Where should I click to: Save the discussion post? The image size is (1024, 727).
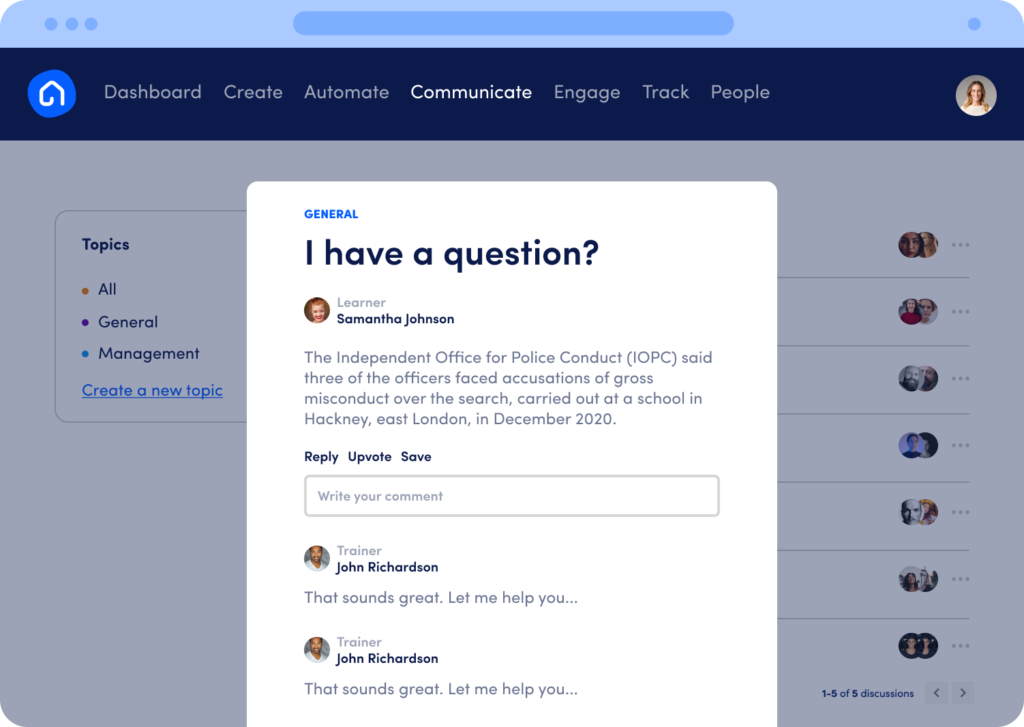click(416, 457)
